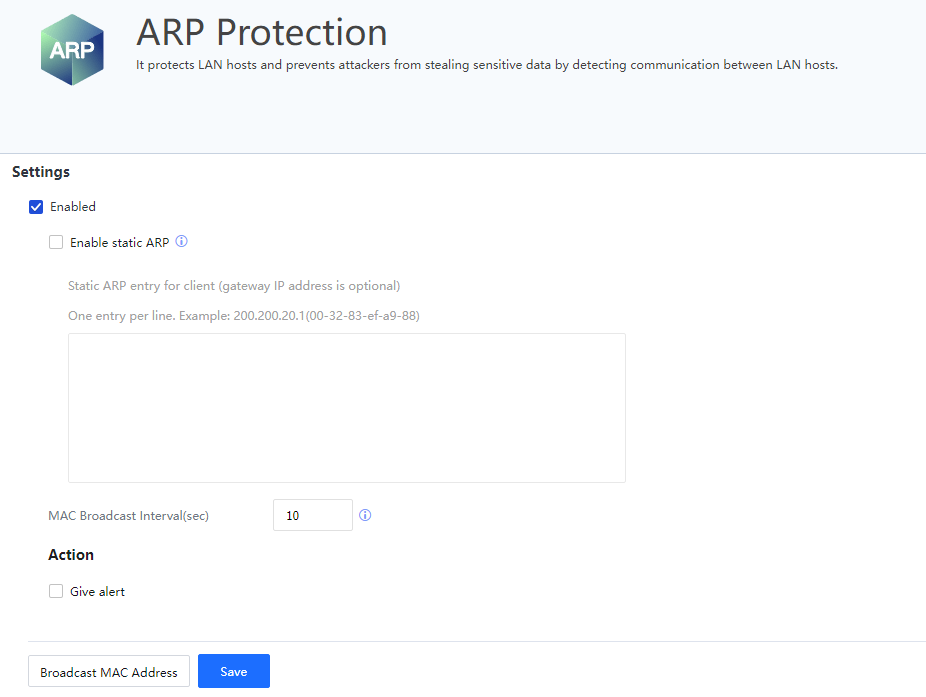Click the "Static ARP entry for client" hint text
The image size is (926, 697).
click(x=234, y=286)
